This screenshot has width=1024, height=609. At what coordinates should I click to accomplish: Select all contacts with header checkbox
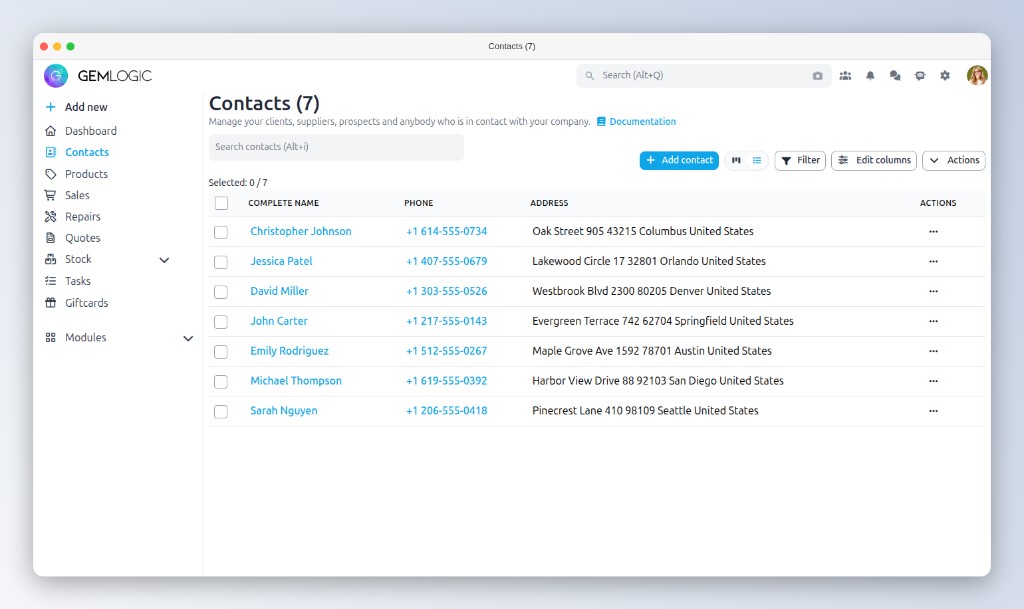tap(221, 203)
